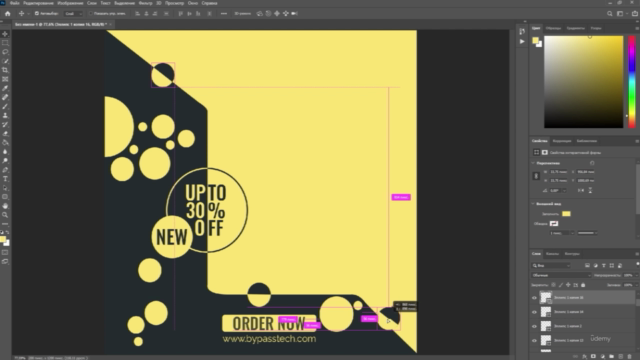Image resolution: width=640 pixels, height=360 pixels.
Task: Switch to the Коррекция tab
Action: [562, 141]
